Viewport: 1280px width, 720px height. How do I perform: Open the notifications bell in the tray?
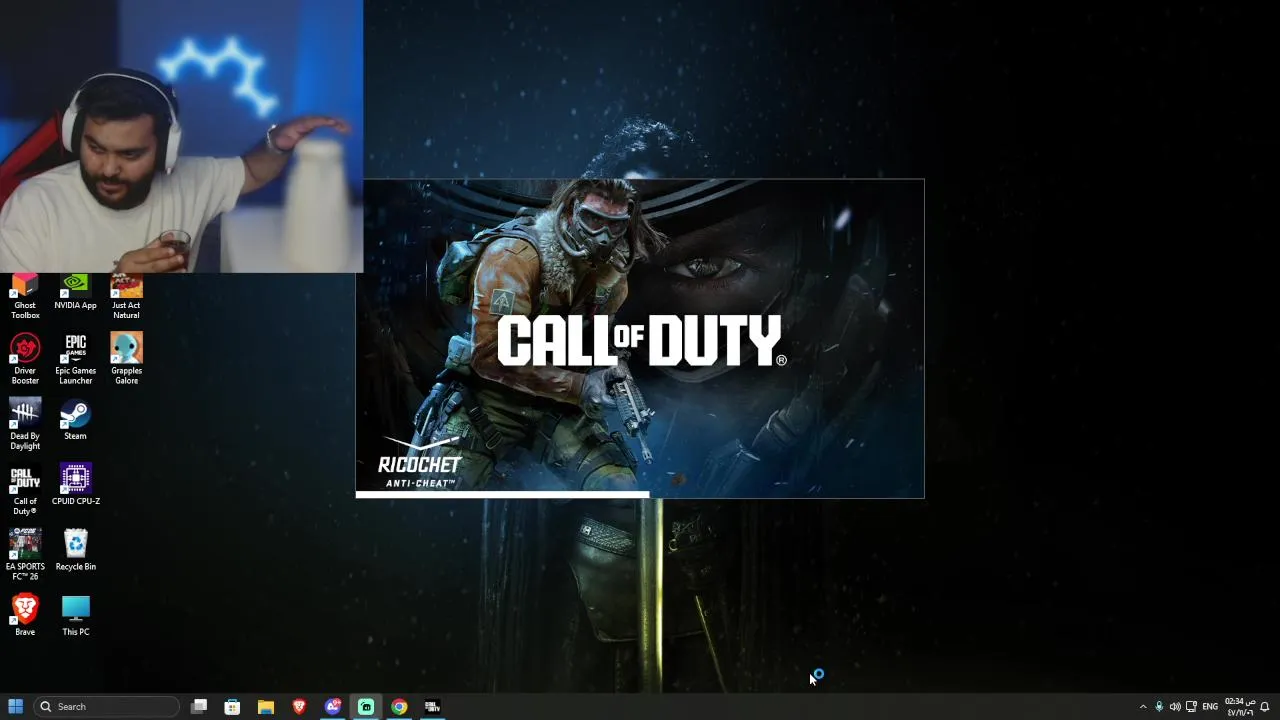click(1265, 707)
